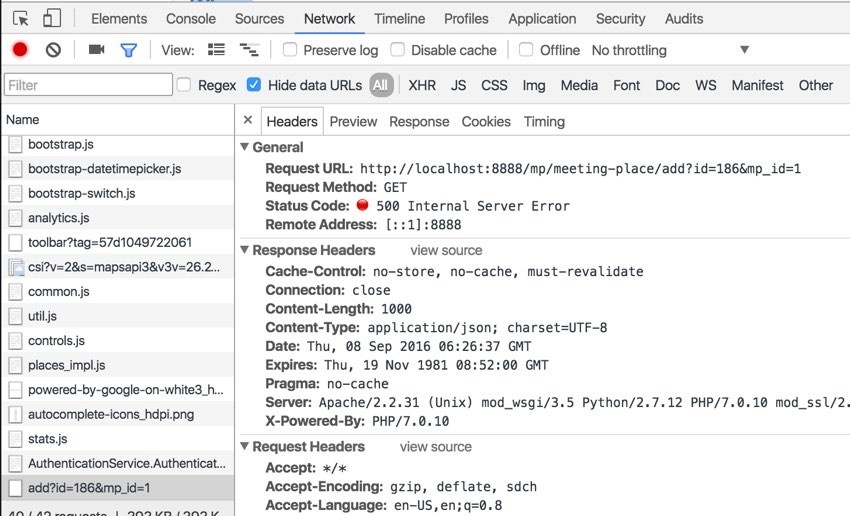
Task: Click the image icon beside csi?v=2&s=mapsapi3
Action: pyautogui.click(x=16, y=267)
